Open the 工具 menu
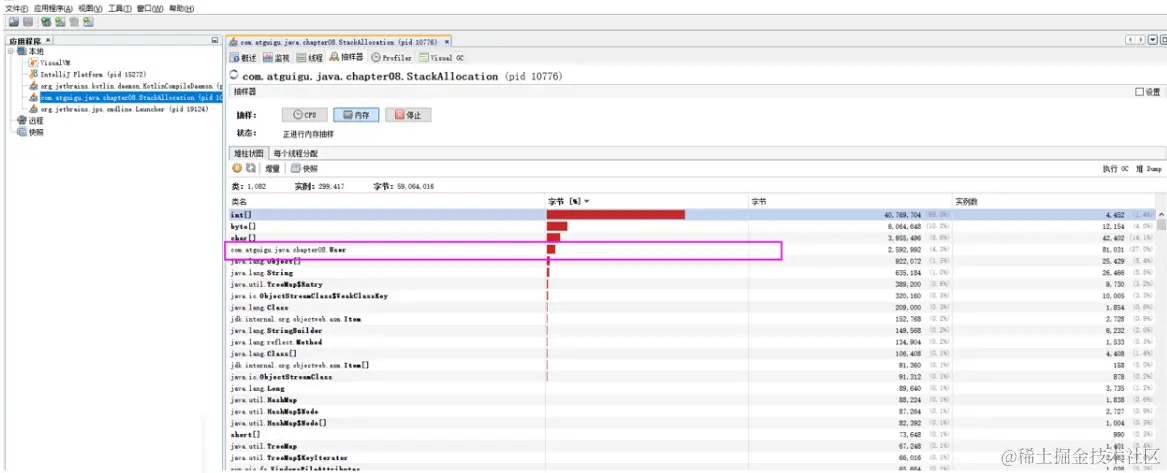This screenshot has height=473, width=1167. (120, 8)
